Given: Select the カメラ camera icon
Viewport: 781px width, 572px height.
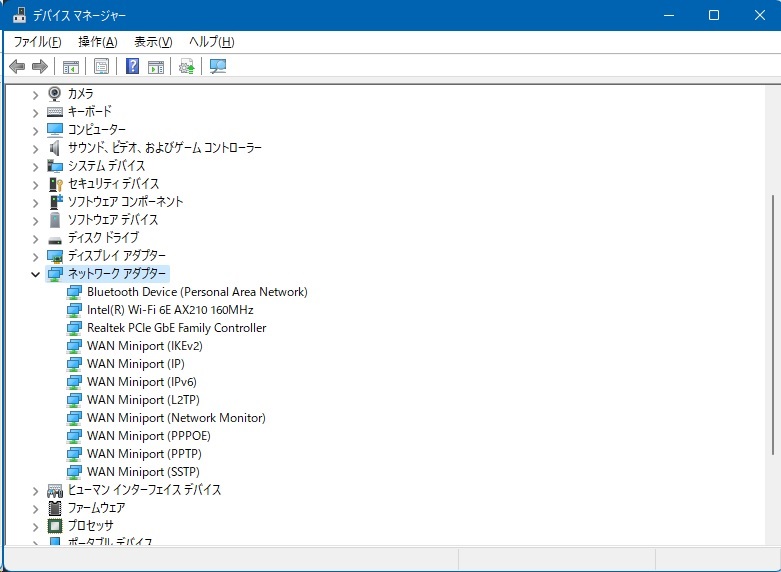Looking at the screenshot, I should click(54, 94).
